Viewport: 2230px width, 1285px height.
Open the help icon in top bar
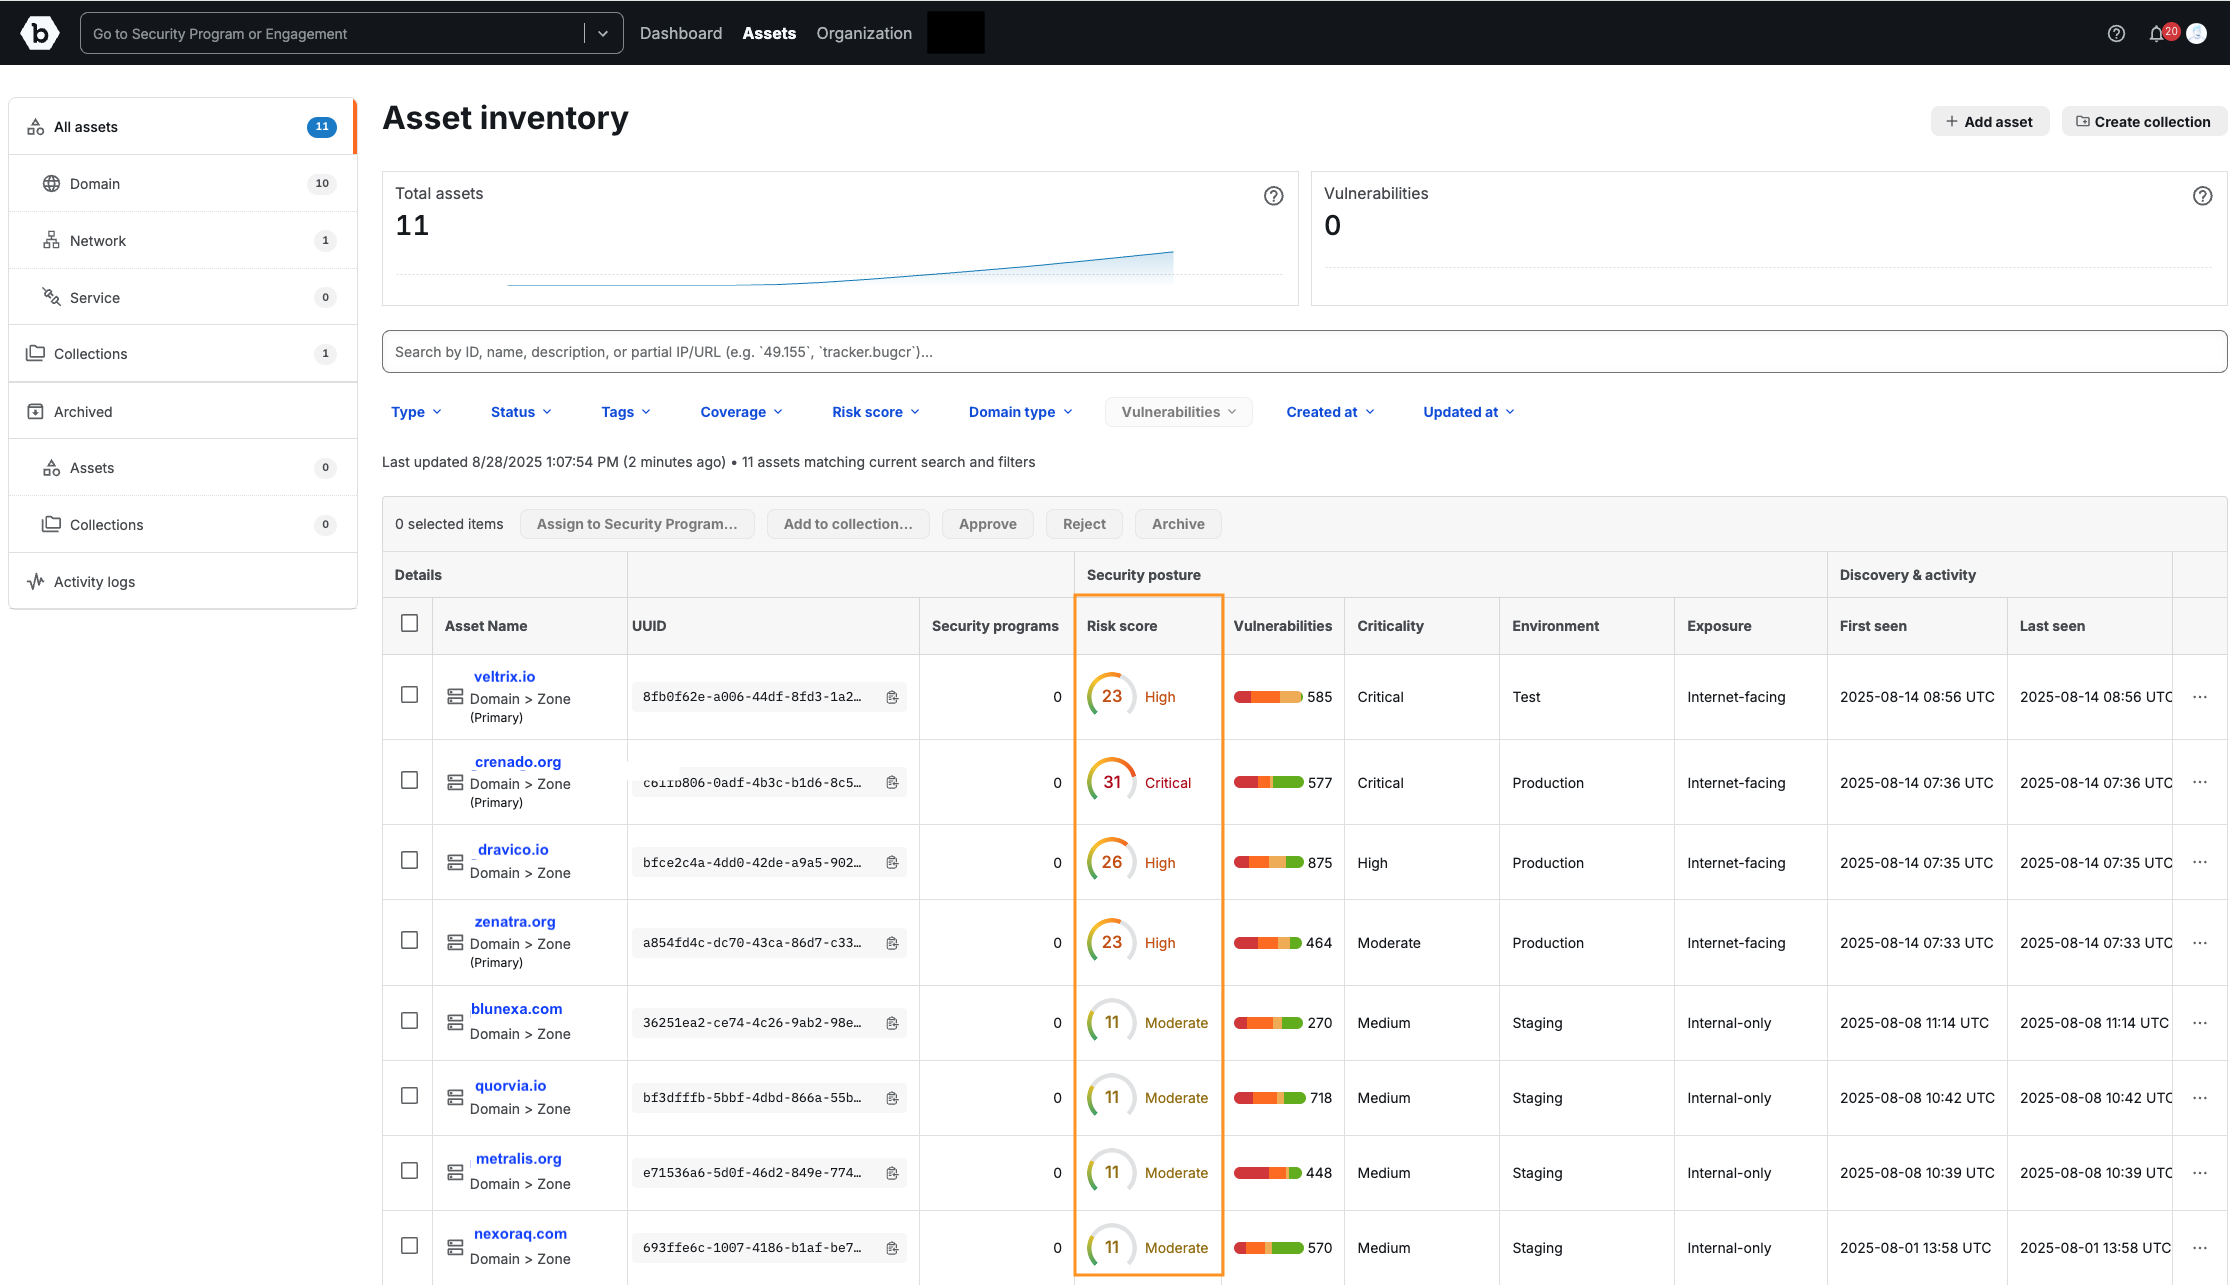(x=2116, y=34)
